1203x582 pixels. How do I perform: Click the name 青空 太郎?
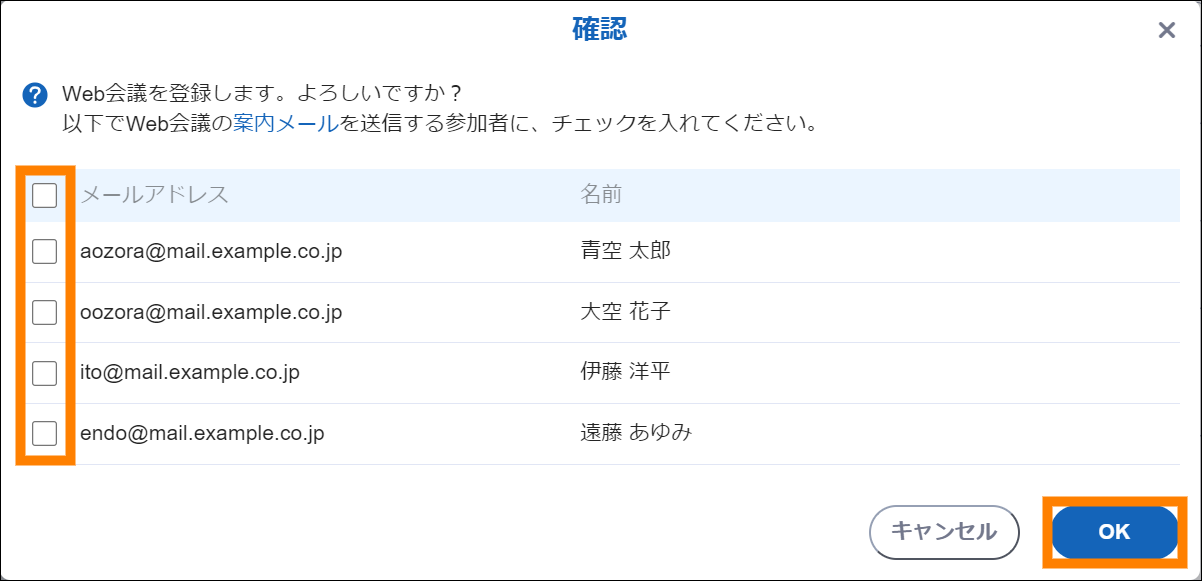pos(625,250)
